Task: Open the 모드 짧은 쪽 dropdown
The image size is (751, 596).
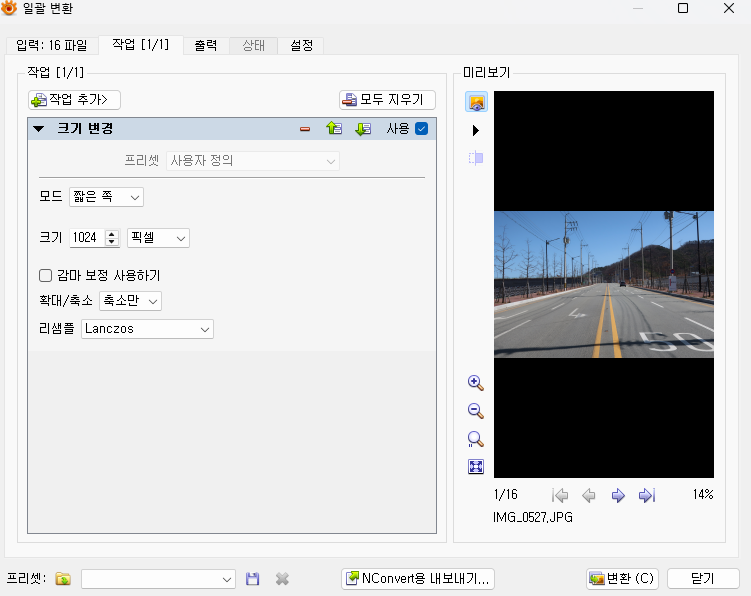Action: click(106, 197)
